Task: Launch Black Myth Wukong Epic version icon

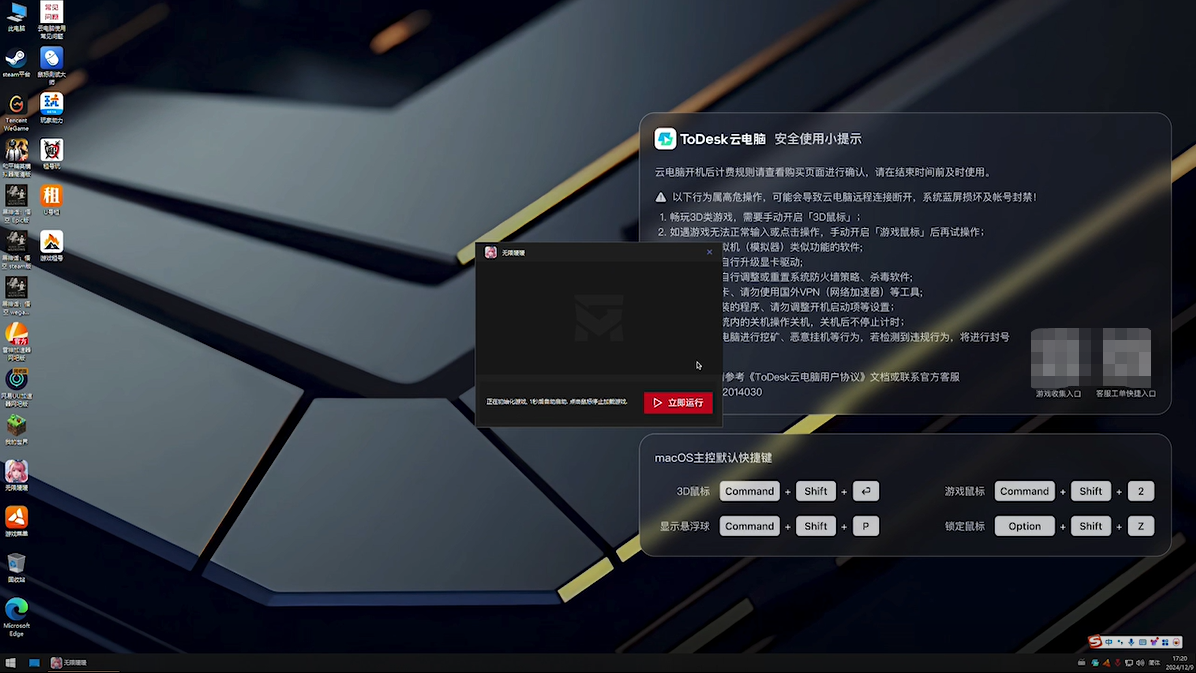Action: coord(16,204)
